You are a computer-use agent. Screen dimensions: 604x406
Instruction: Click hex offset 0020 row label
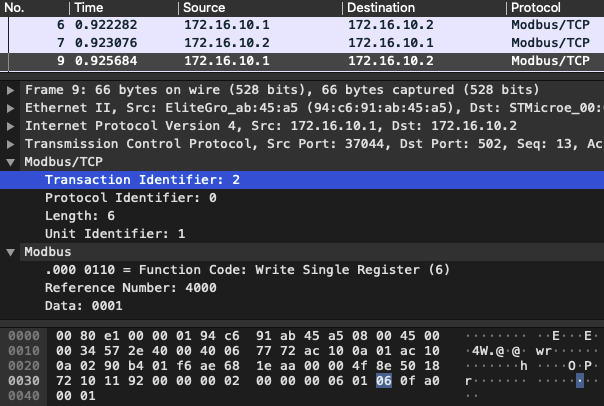pyautogui.click(x=24, y=366)
